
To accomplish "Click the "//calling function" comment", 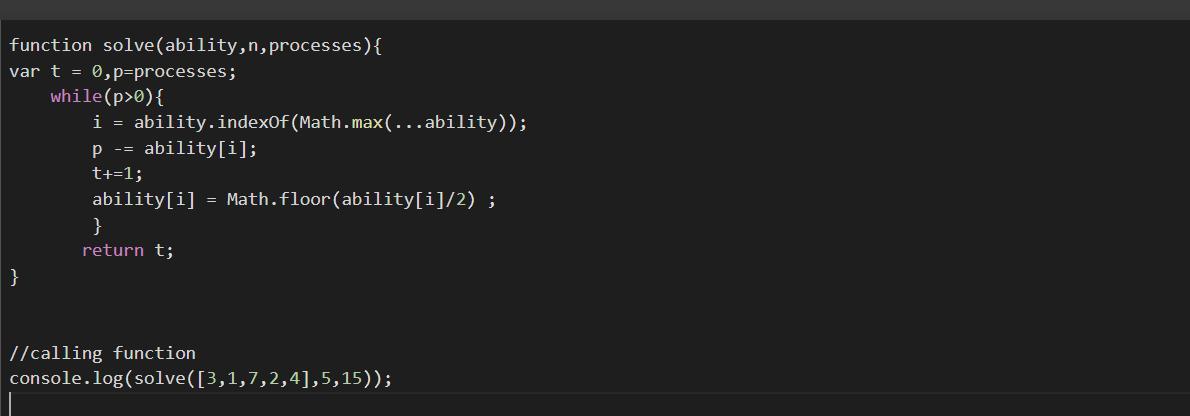I will tap(103, 353).
